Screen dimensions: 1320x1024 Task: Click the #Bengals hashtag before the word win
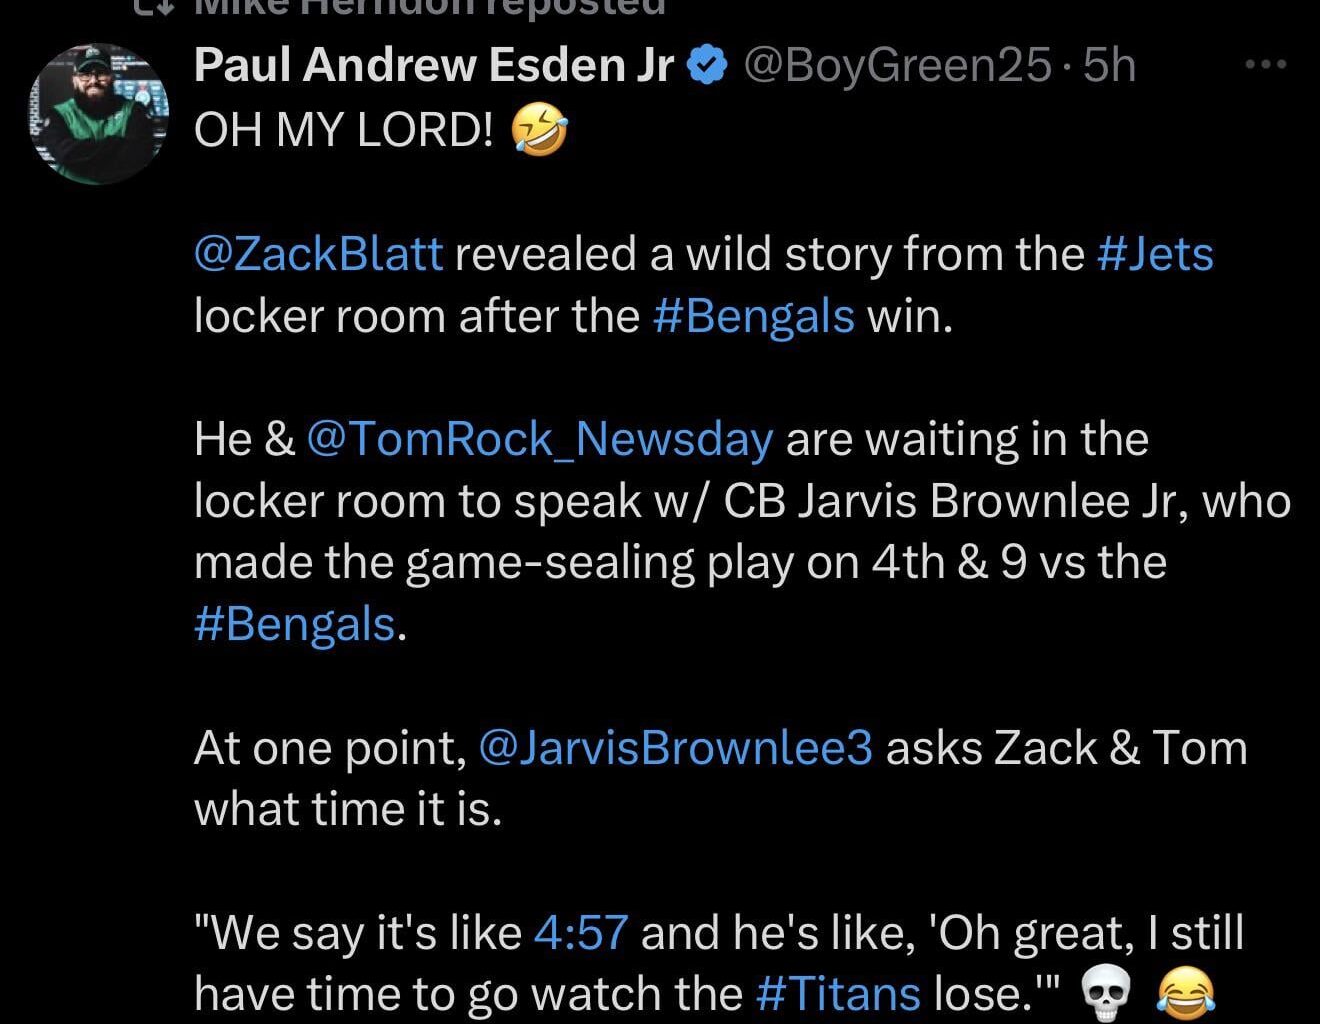tap(754, 316)
